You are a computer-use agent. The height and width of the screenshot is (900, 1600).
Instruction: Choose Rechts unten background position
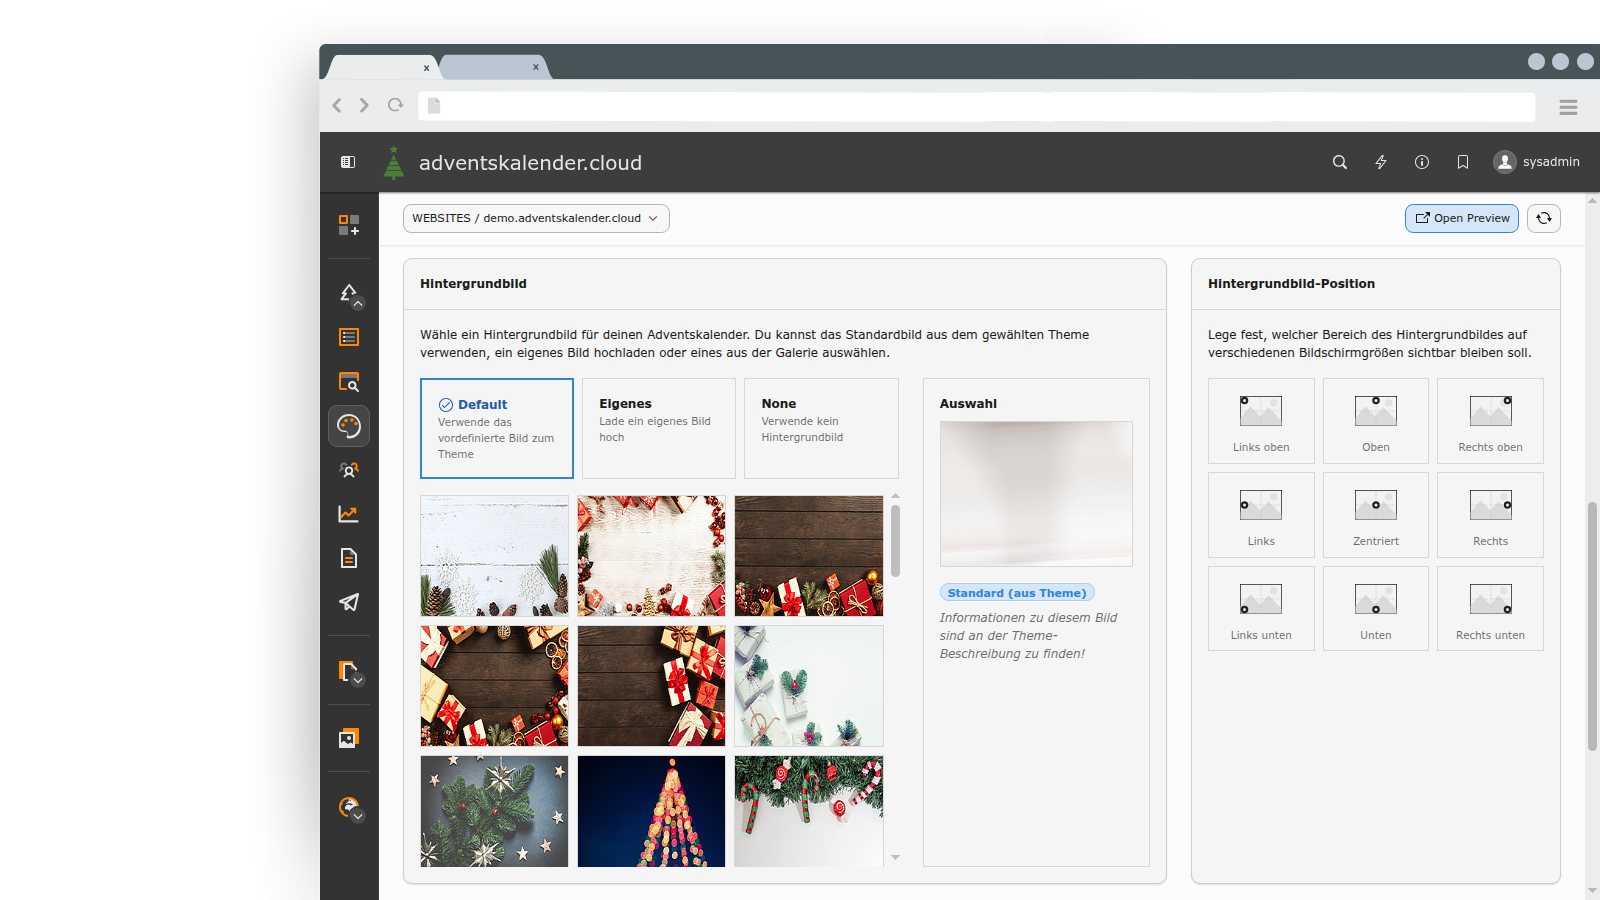(x=1490, y=608)
